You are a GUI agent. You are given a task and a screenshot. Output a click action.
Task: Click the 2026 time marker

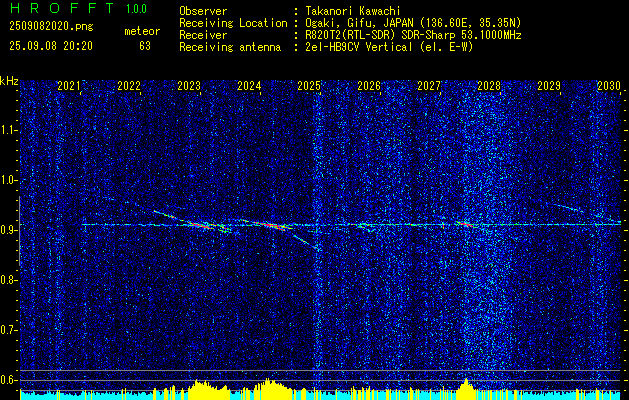tap(369, 86)
